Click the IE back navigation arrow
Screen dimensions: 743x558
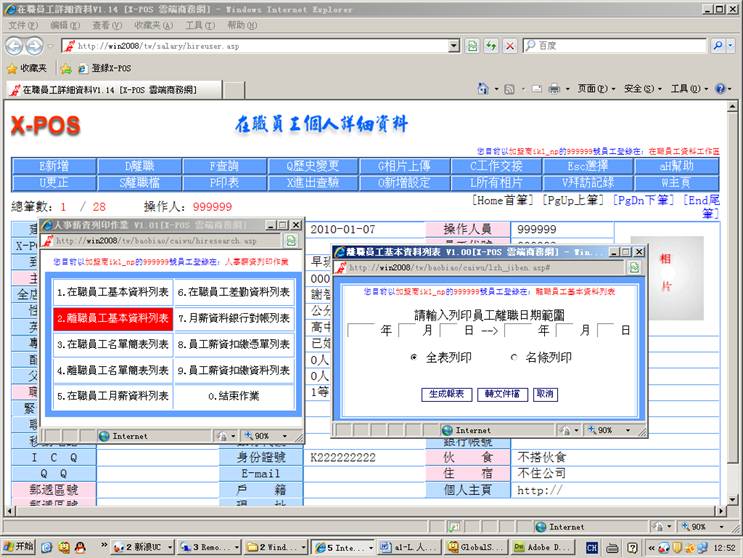16,46
